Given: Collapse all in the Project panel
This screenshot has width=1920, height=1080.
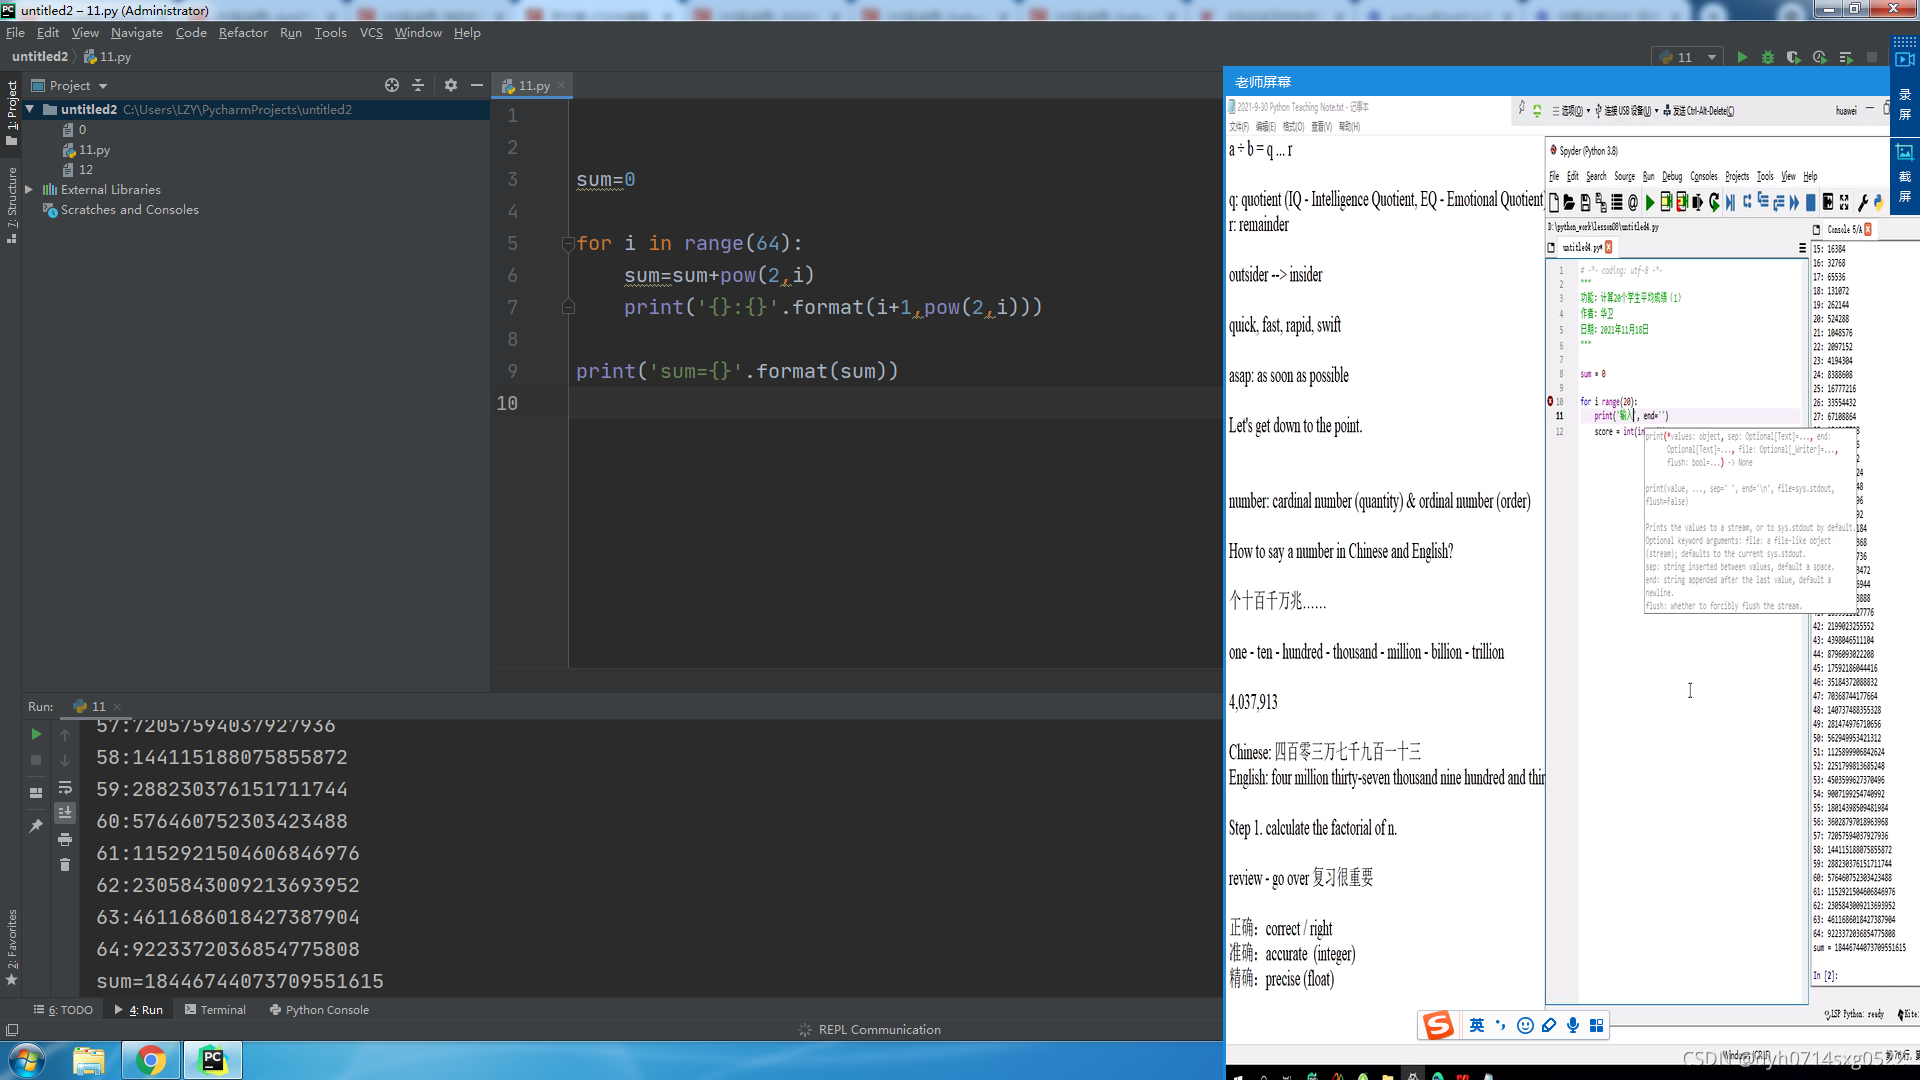Looking at the screenshot, I should pyautogui.click(x=418, y=85).
